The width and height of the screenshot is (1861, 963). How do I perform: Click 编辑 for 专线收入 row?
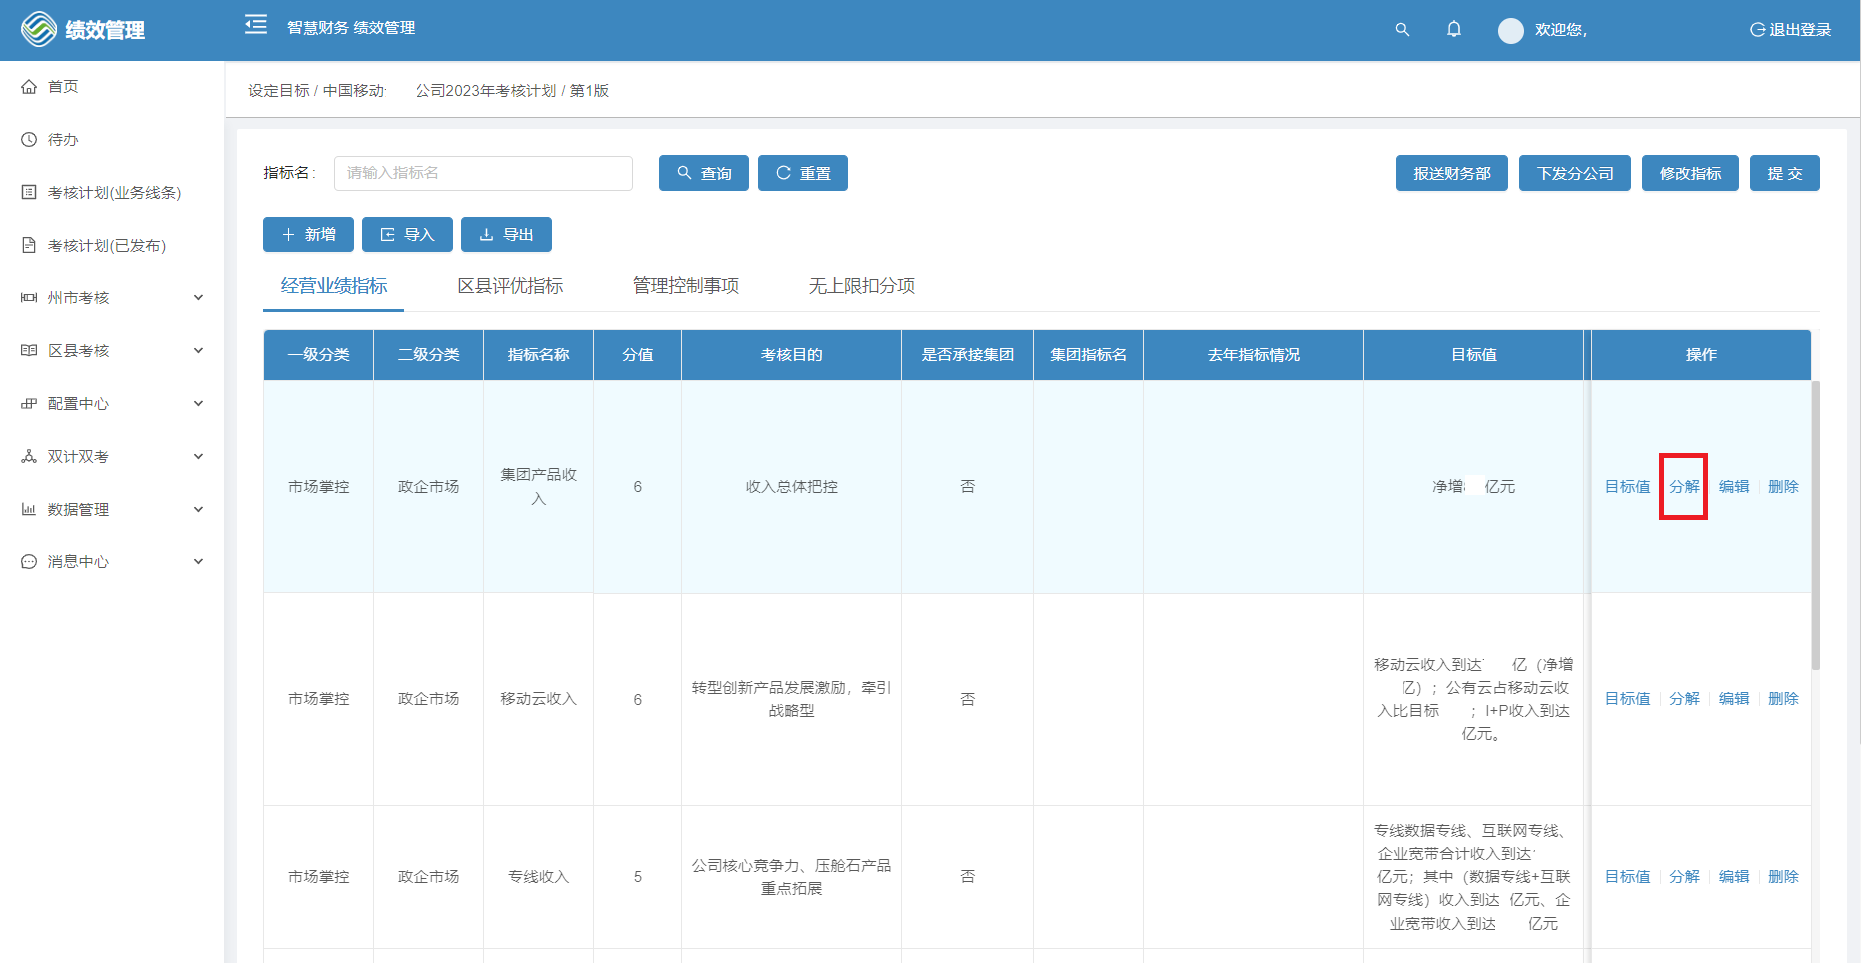click(x=1734, y=877)
